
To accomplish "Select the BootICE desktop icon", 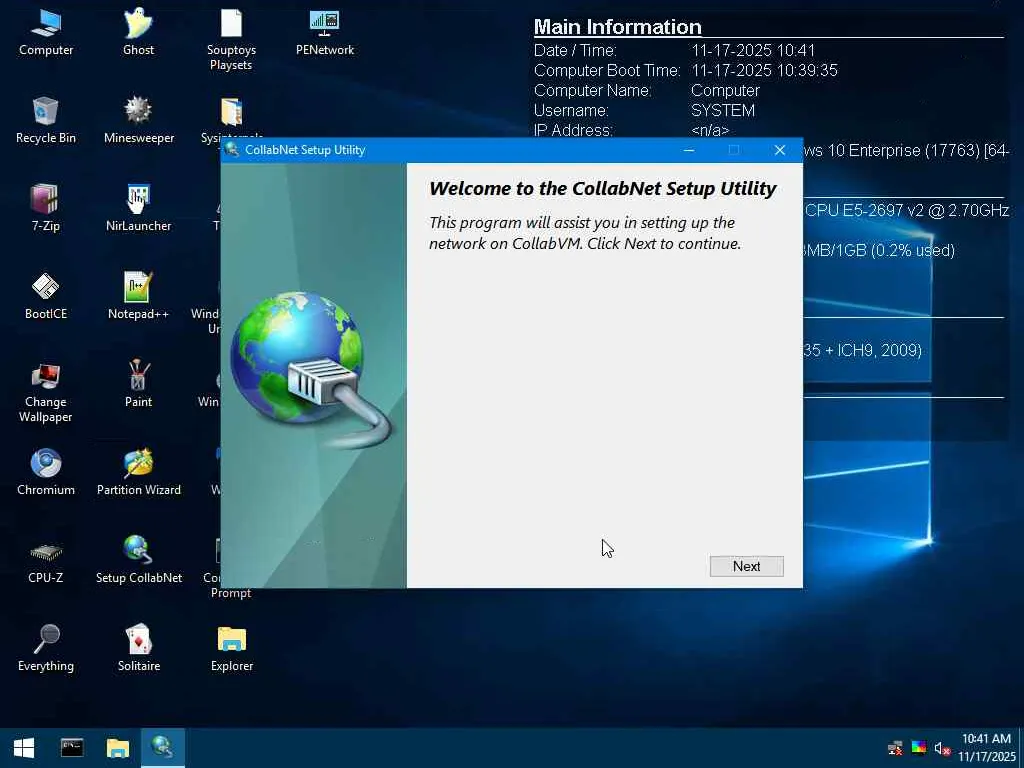I will (x=46, y=296).
